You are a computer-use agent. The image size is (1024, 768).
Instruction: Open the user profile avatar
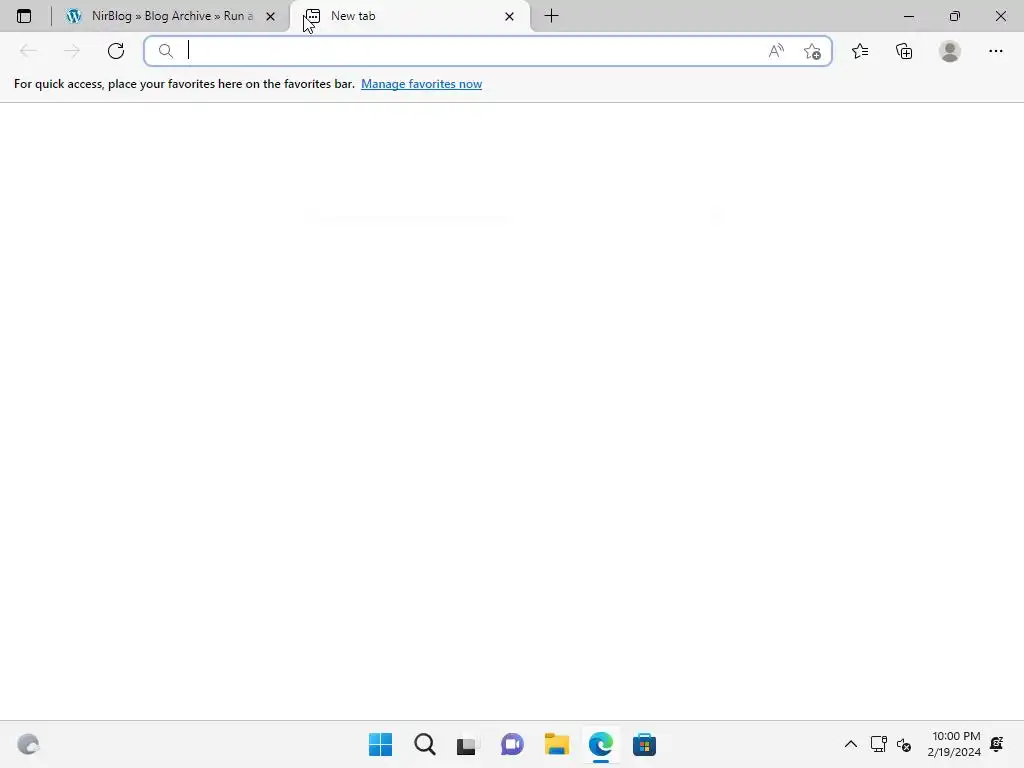[x=950, y=51]
